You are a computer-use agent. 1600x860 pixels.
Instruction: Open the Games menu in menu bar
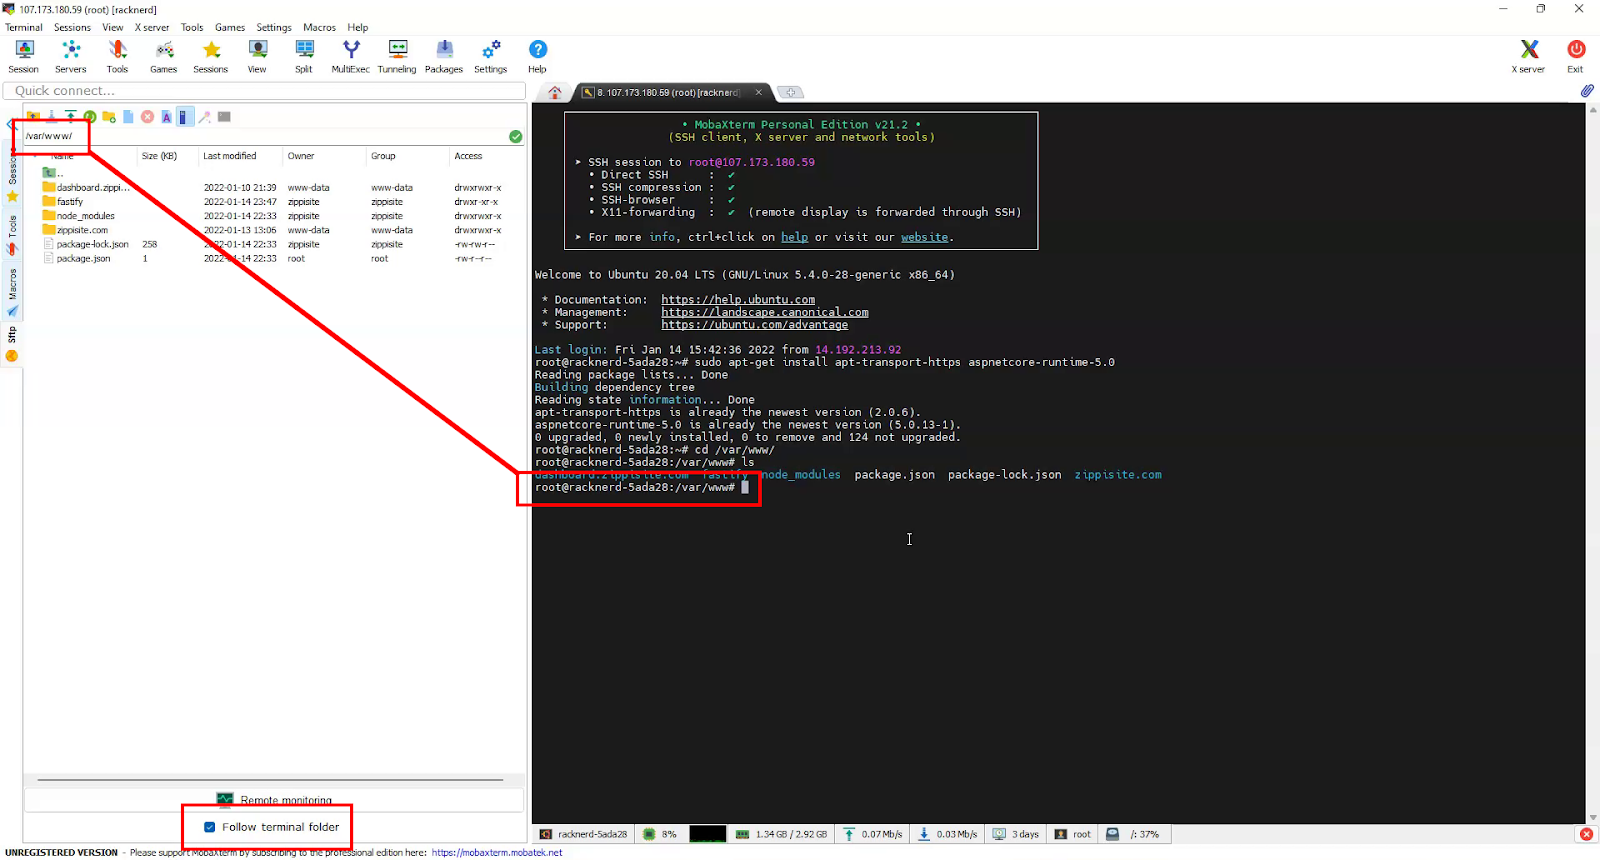[230, 28]
